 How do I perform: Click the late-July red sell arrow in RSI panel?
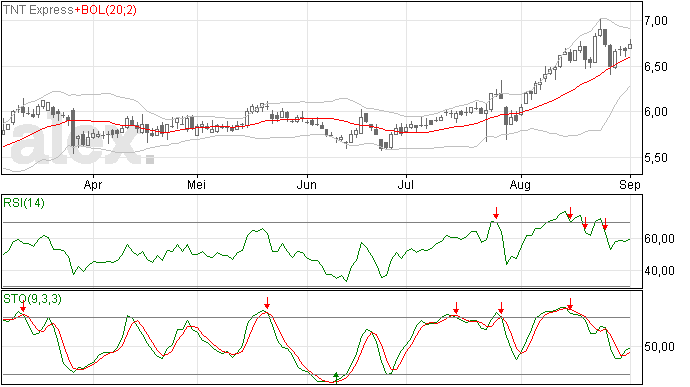[496, 213]
